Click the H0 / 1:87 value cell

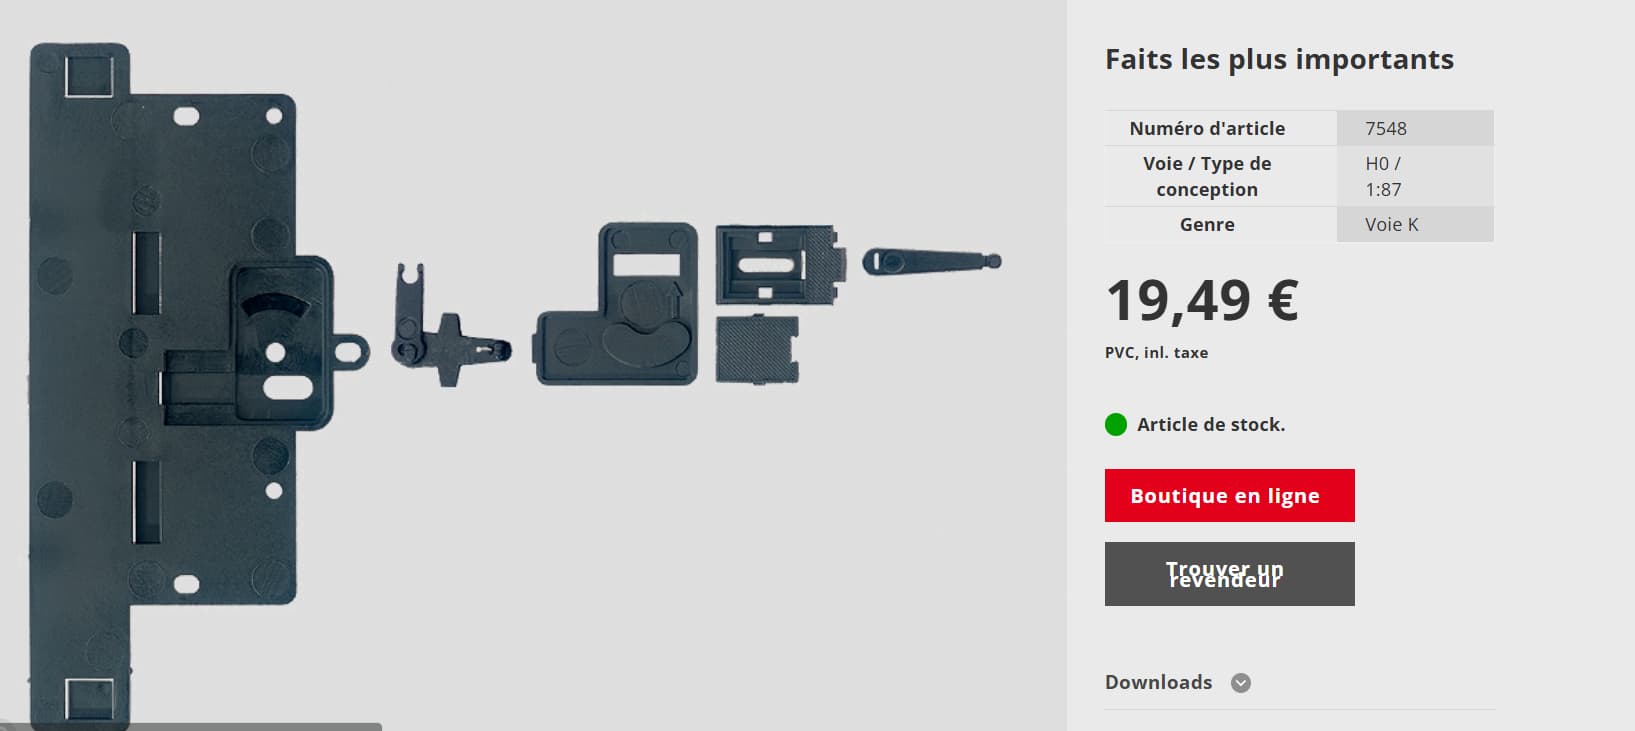(1415, 176)
